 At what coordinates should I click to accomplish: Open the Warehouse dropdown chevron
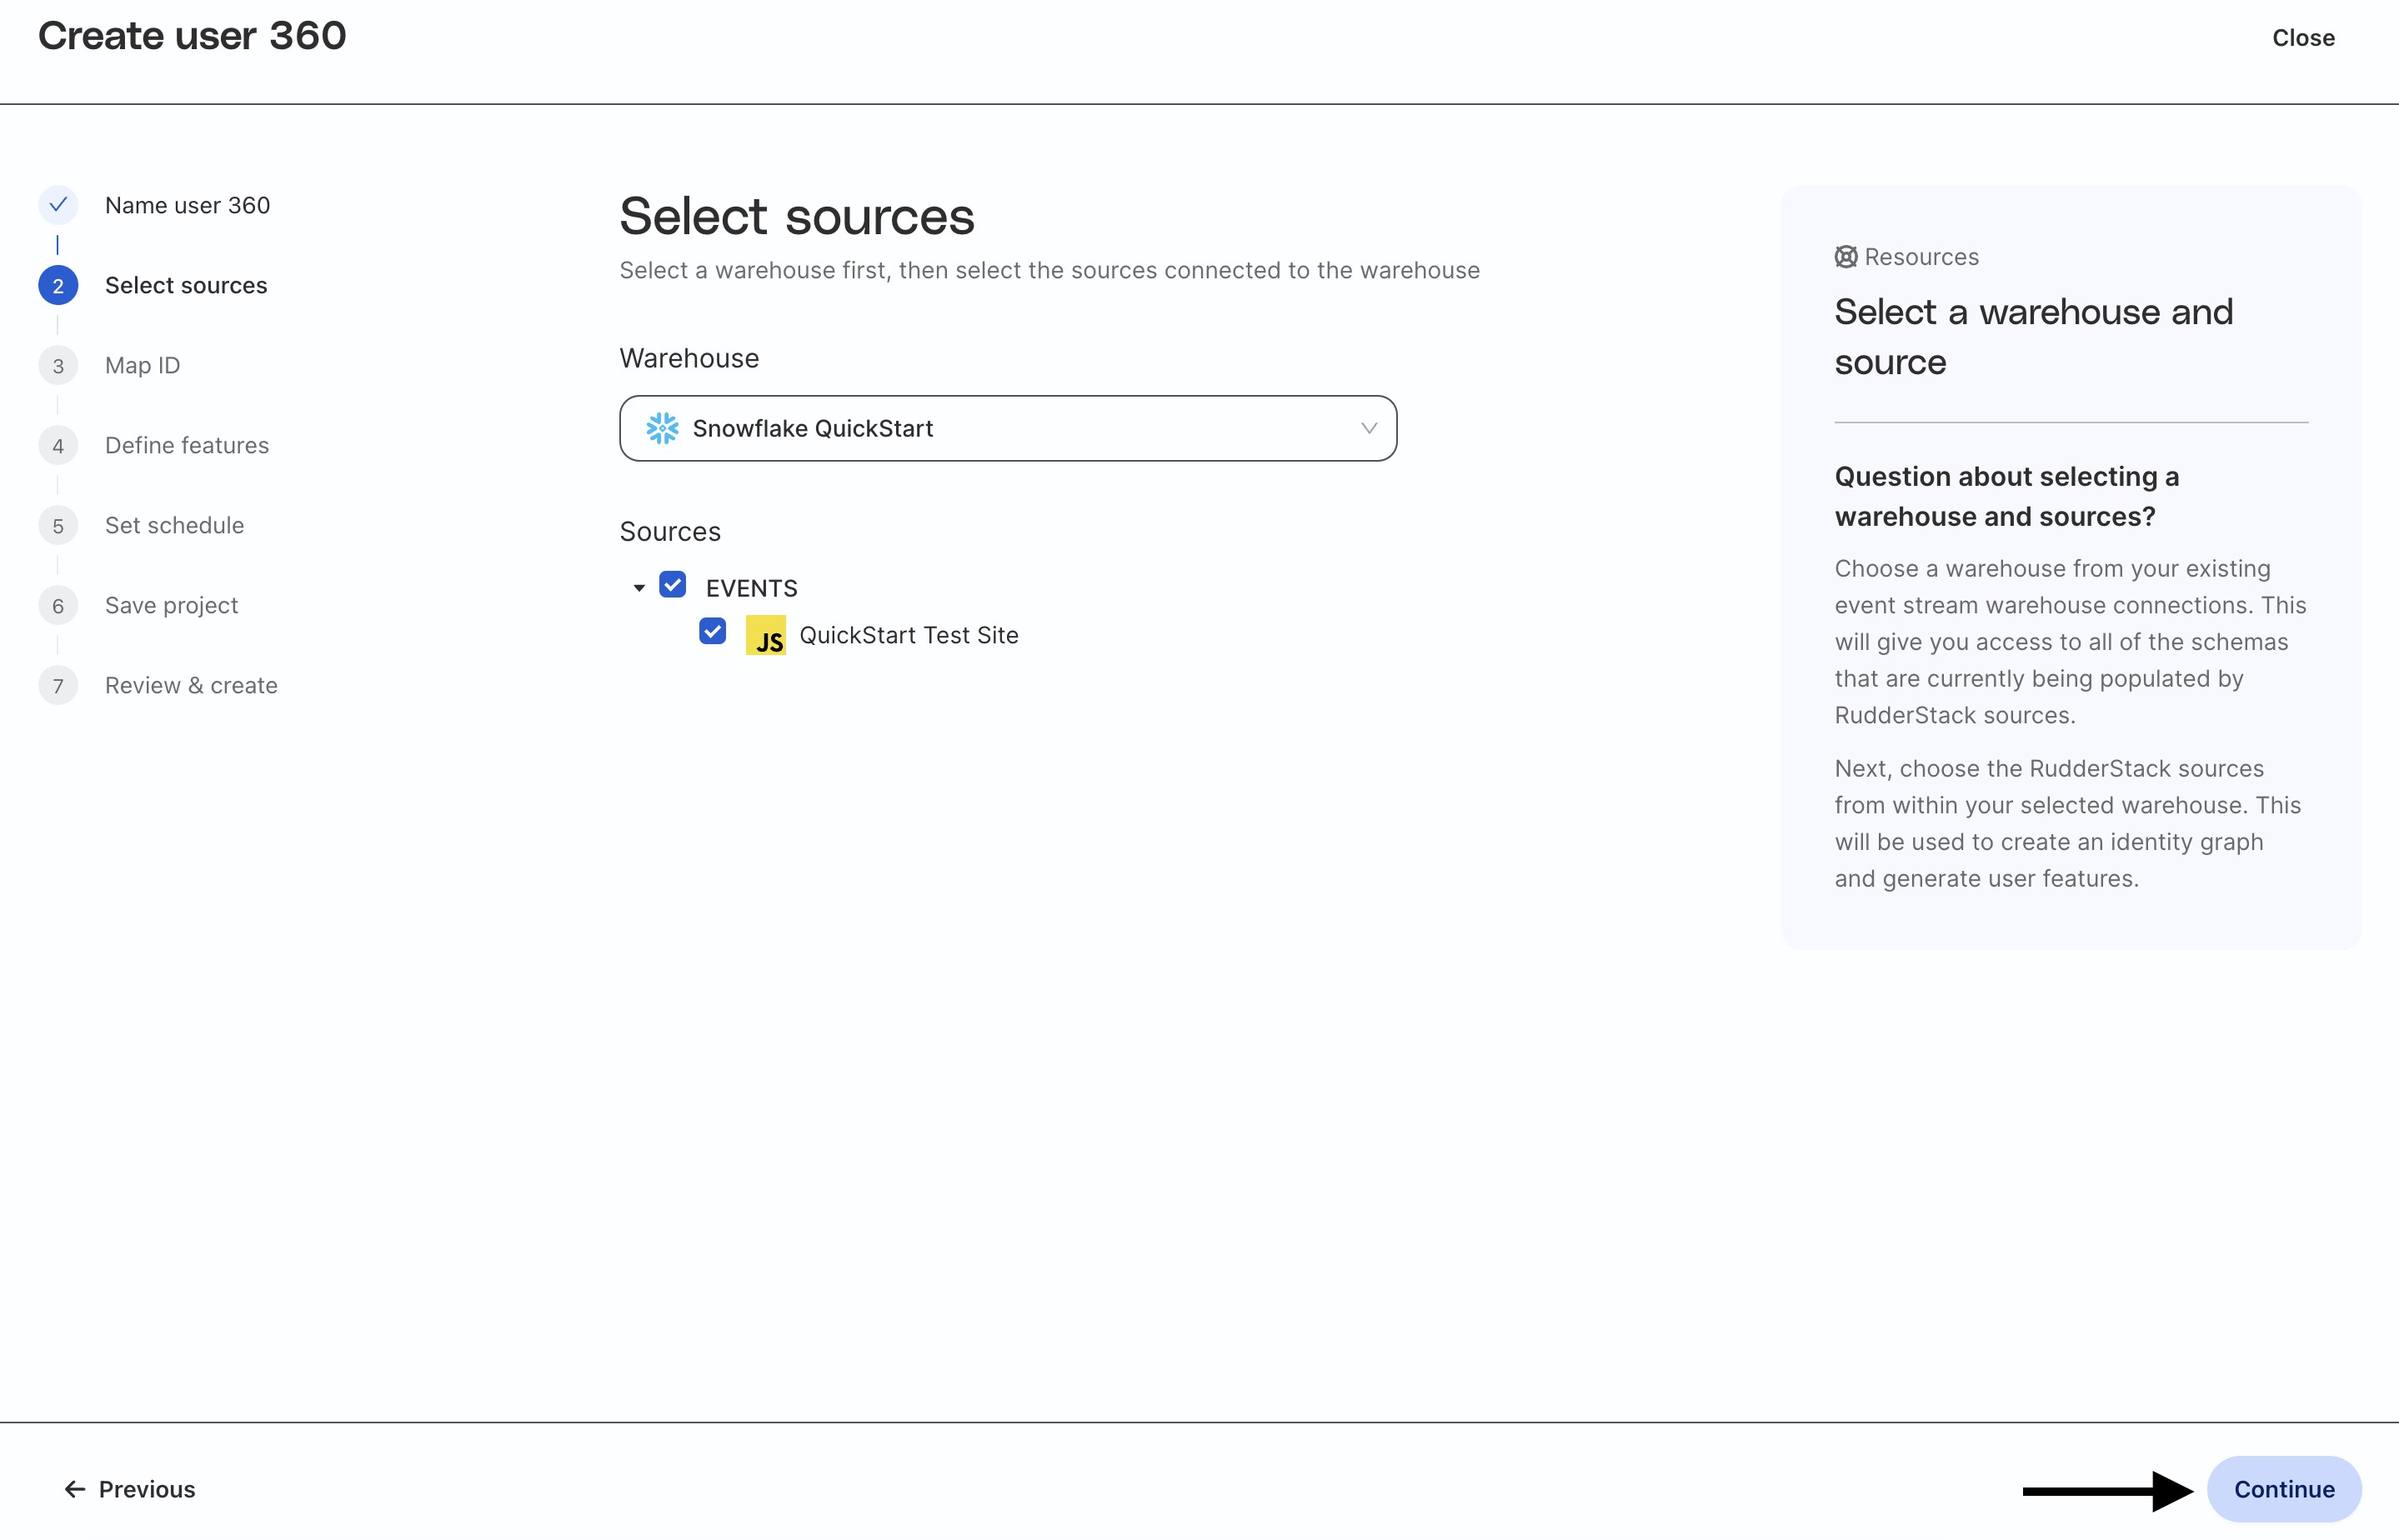(1369, 428)
